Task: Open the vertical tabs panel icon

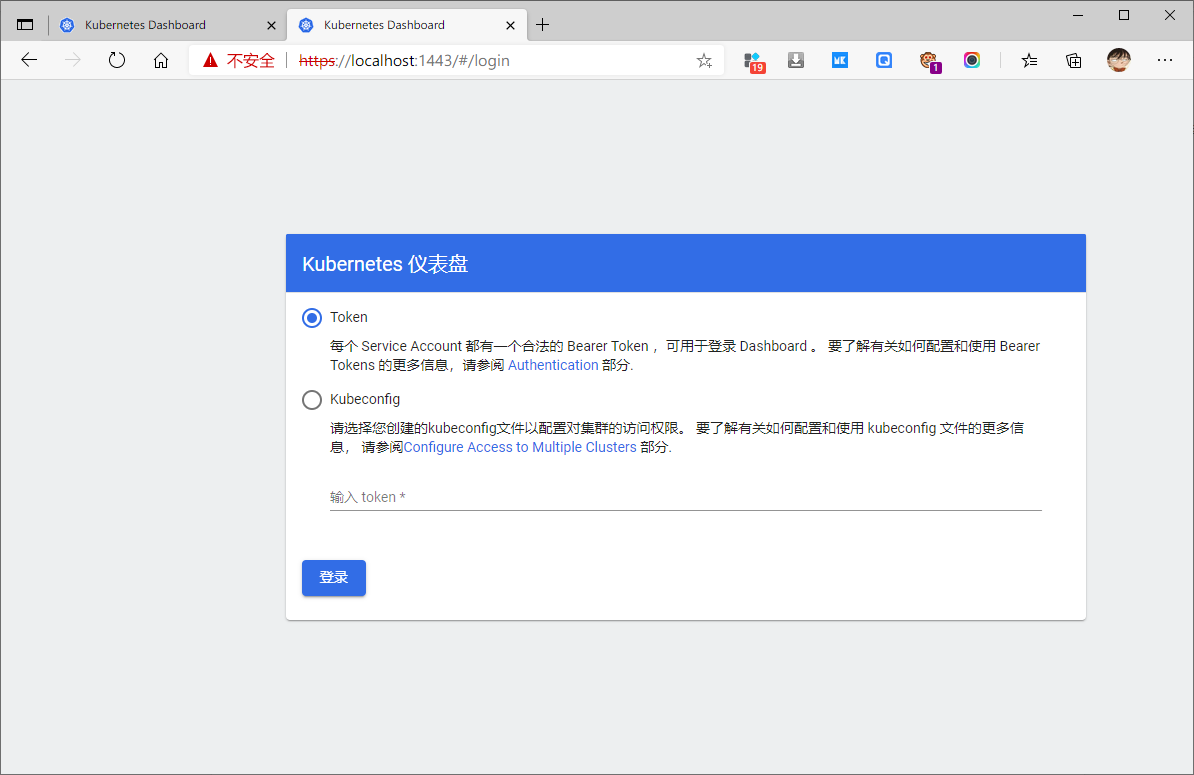Action: [x=25, y=25]
